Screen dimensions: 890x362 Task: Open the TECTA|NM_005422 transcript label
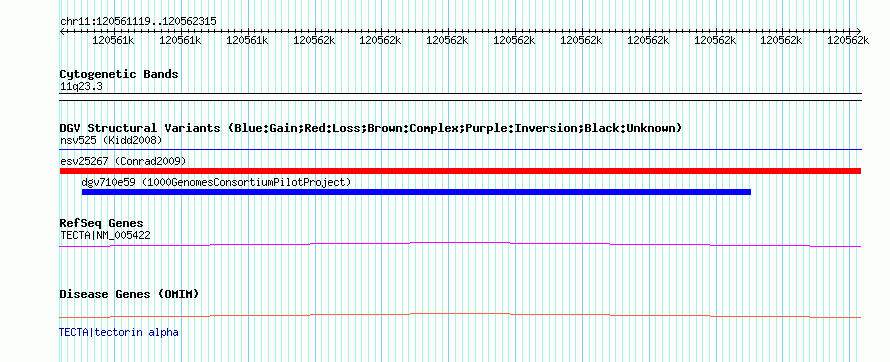point(105,235)
